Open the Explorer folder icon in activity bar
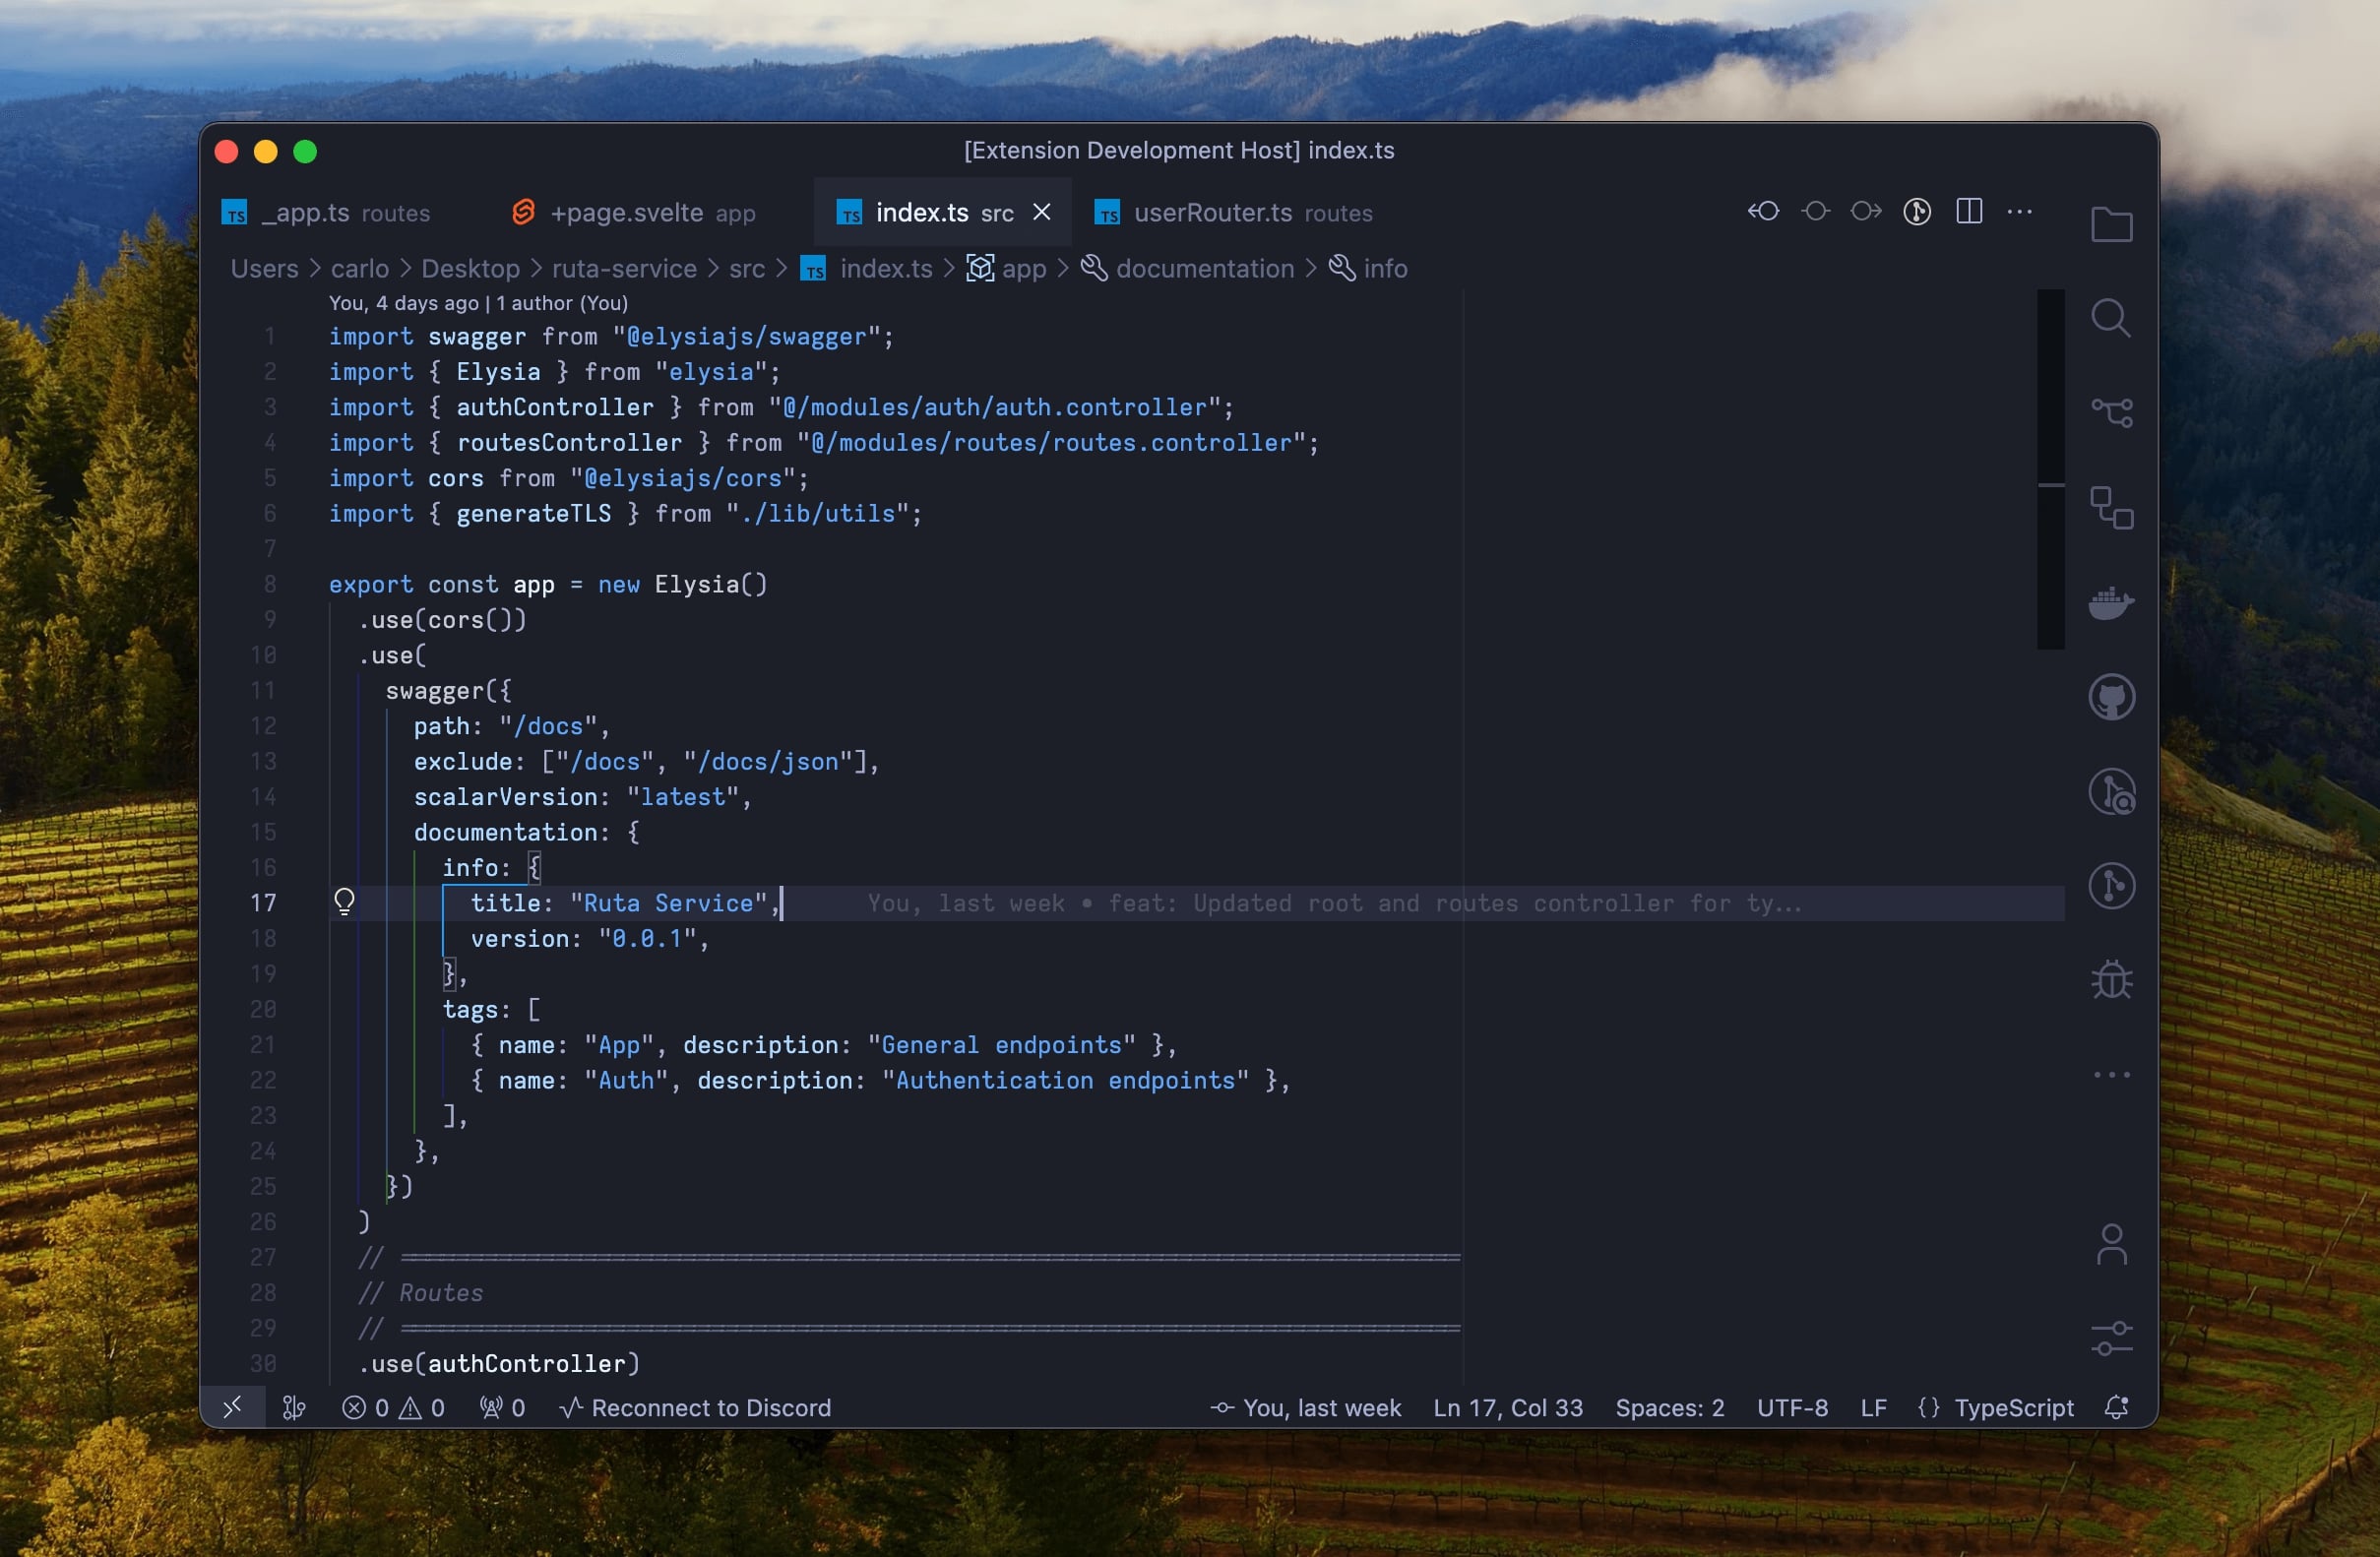This screenshot has width=2380, height=1557. point(2111,224)
